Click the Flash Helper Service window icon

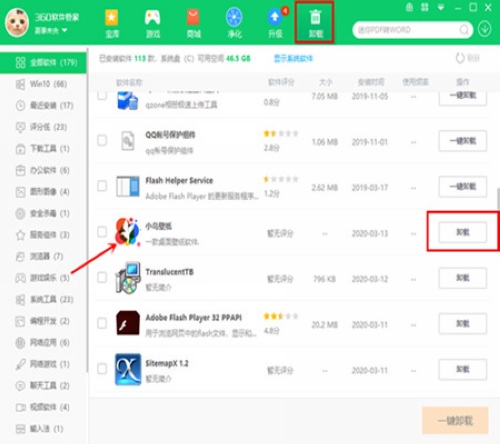[128, 187]
